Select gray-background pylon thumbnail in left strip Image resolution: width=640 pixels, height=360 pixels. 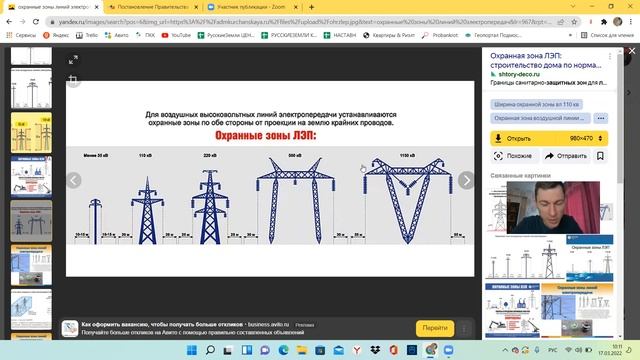click(31, 221)
